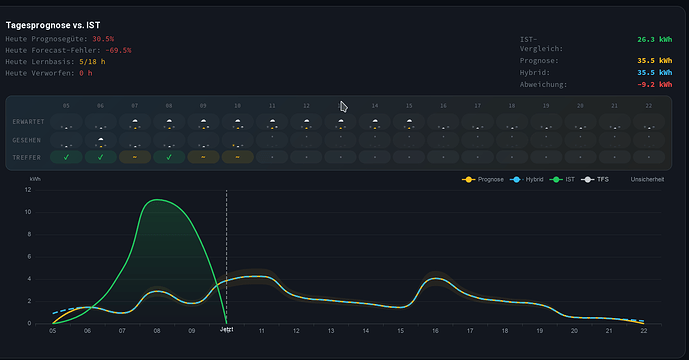Click the hour 18 column header in grid
This screenshot has width=689, height=360.
pyautogui.click(x=512, y=105)
